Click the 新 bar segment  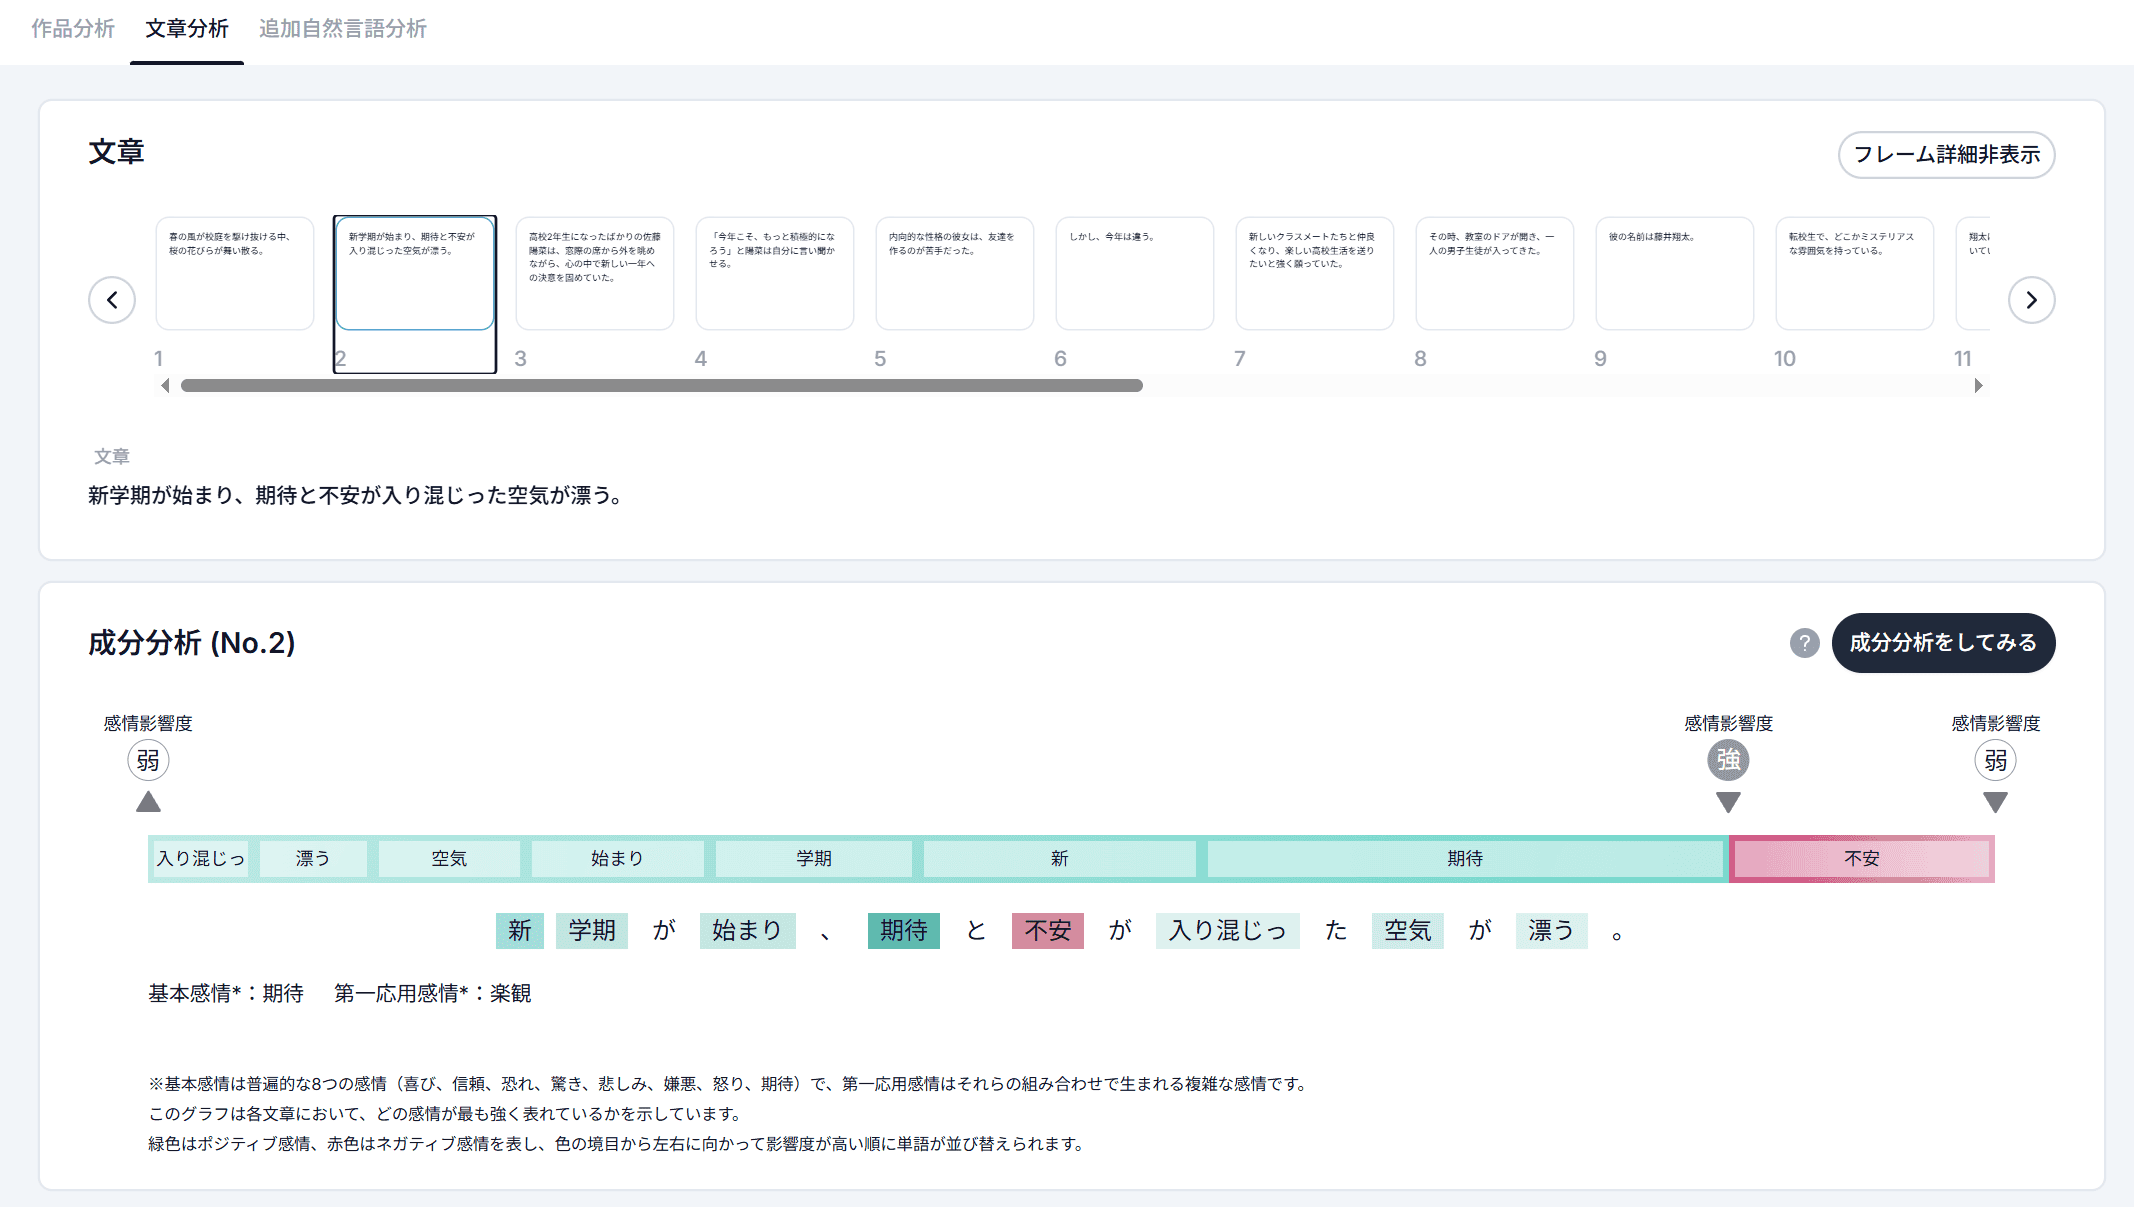coord(1060,859)
